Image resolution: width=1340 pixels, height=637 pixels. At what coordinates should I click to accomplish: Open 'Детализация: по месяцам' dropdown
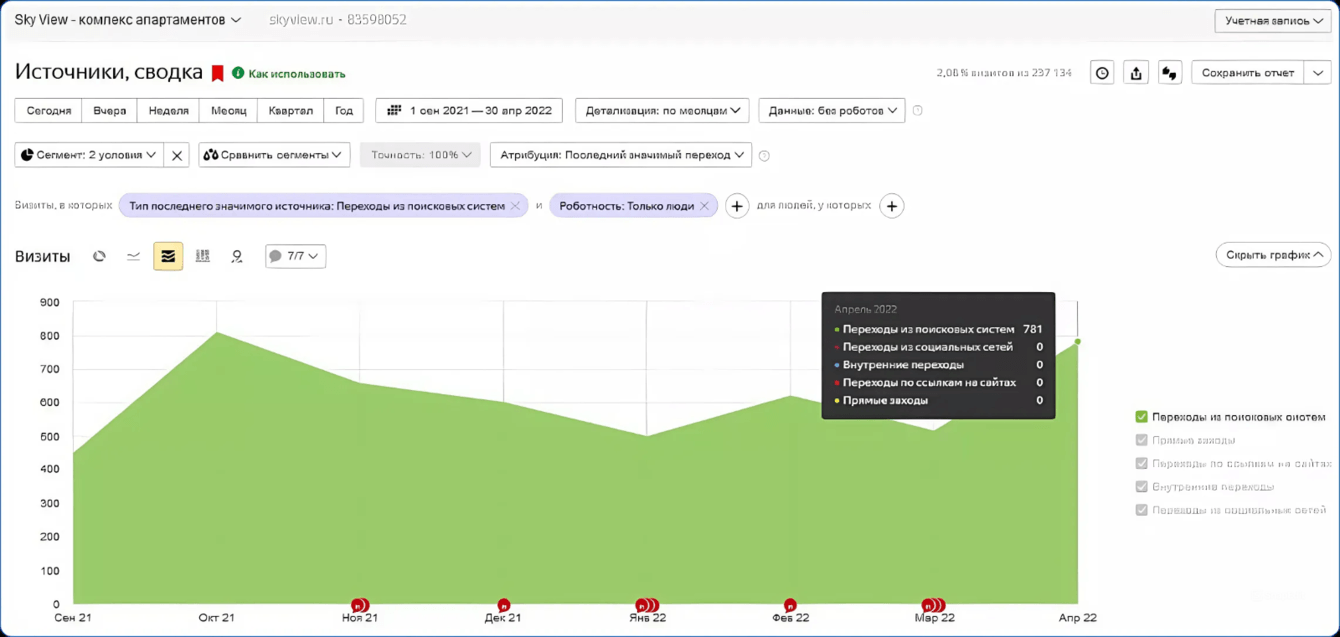662,110
